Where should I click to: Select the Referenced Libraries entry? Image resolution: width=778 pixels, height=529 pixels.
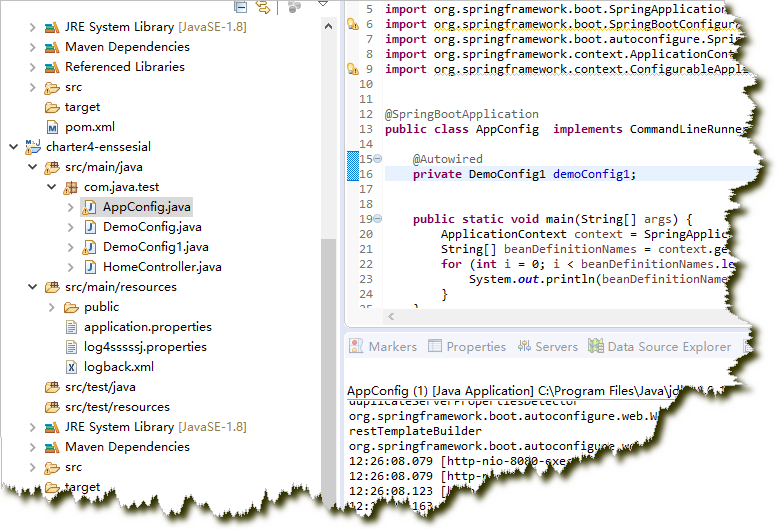(x=125, y=67)
